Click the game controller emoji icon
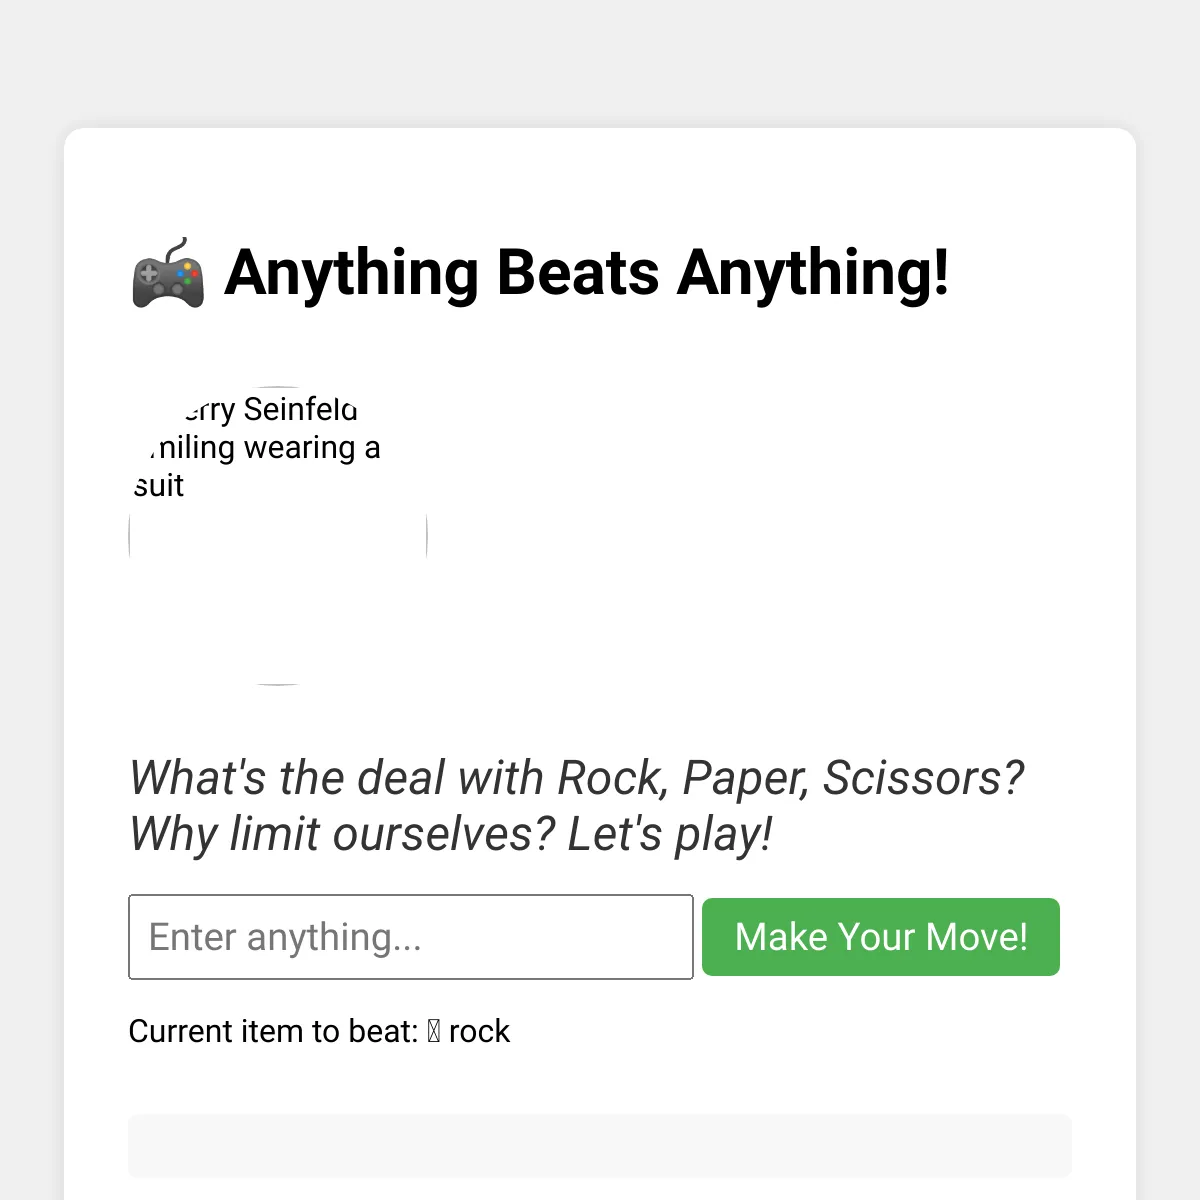Screen dimensions: 1200x1200 tap(168, 272)
